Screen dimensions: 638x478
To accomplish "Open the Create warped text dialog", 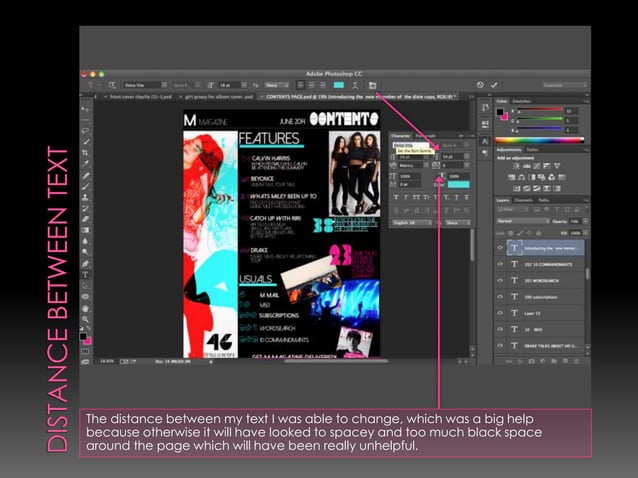I will (355, 85).
